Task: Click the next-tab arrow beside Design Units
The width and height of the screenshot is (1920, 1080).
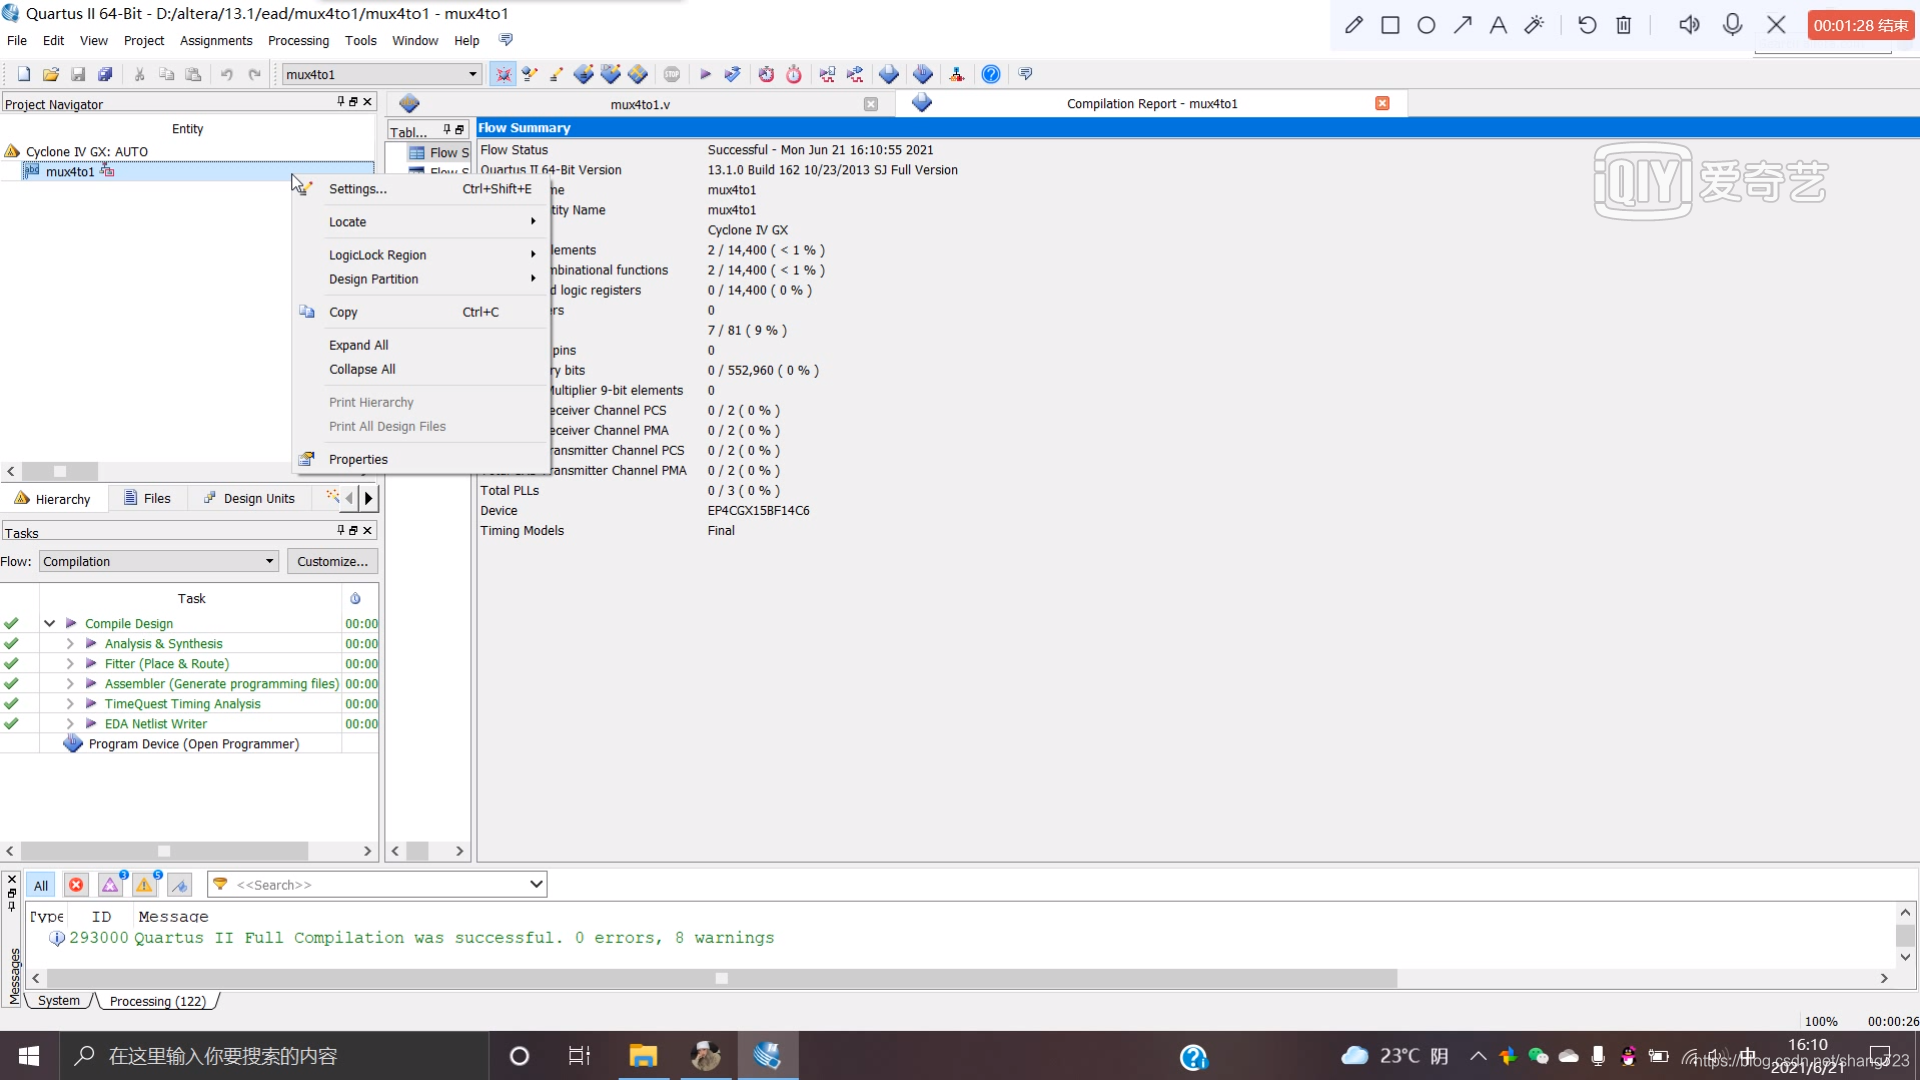Action: click(x=368, y=498)
